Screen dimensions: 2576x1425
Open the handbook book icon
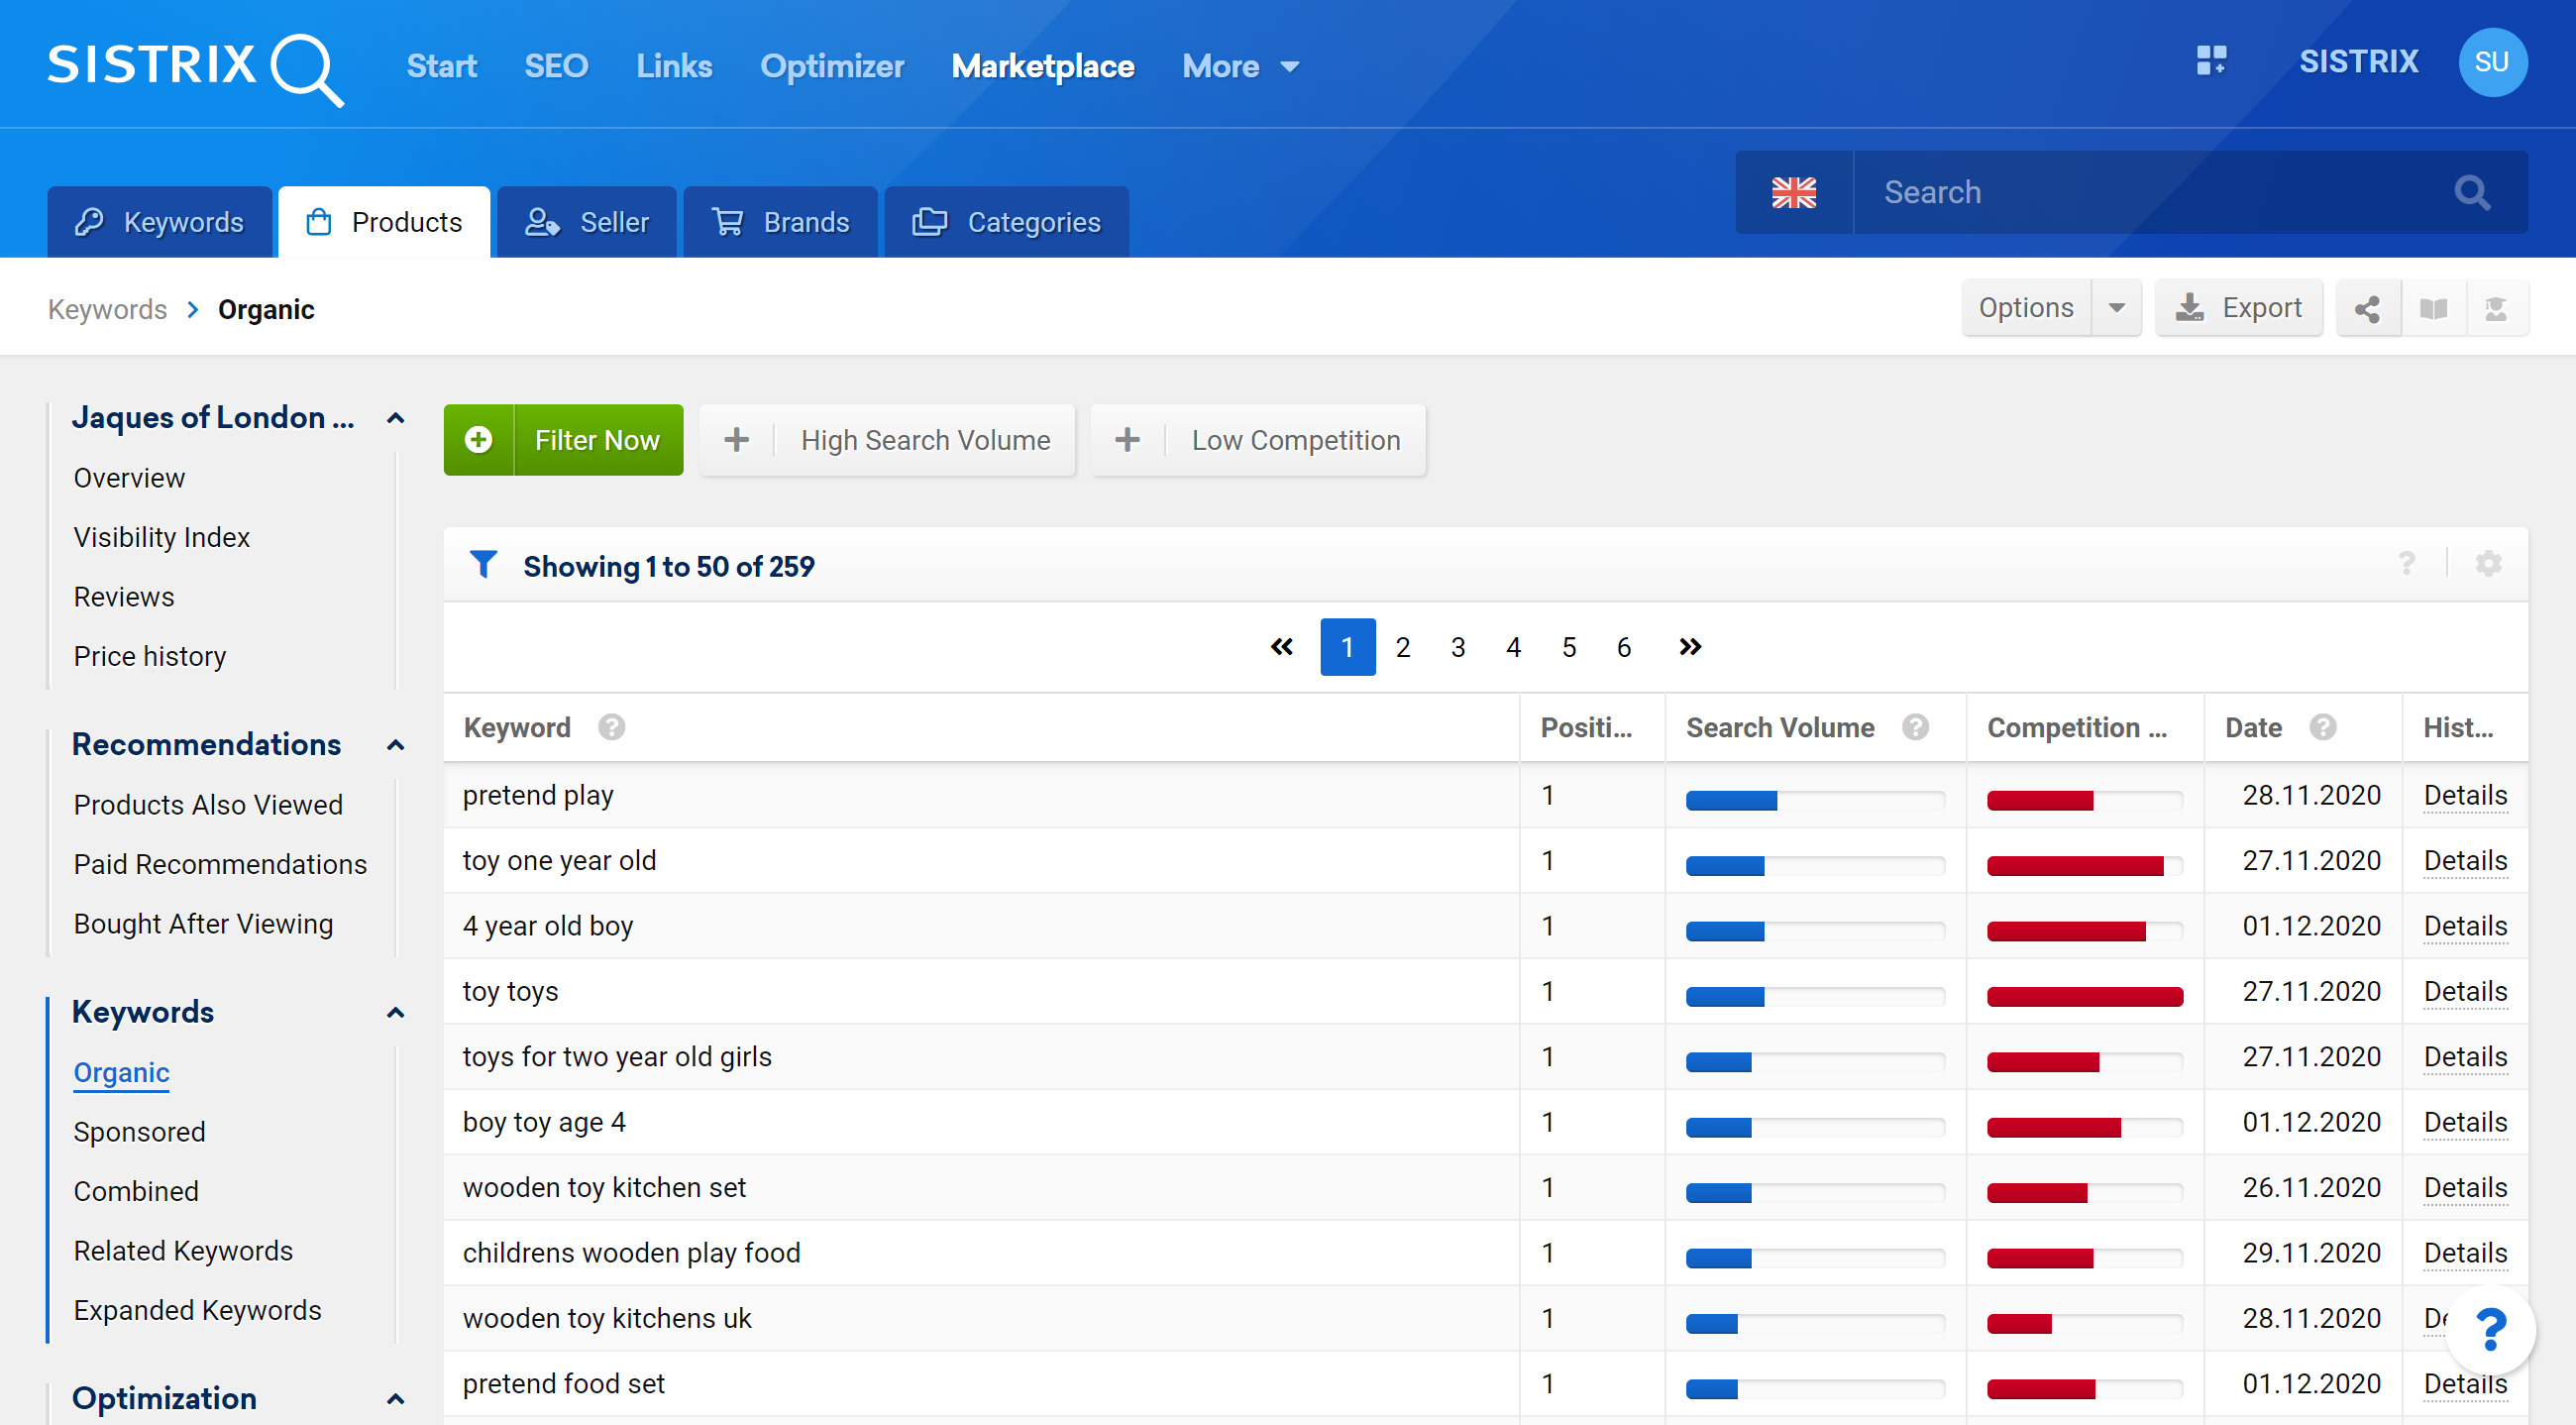(x=2433, y=309)
